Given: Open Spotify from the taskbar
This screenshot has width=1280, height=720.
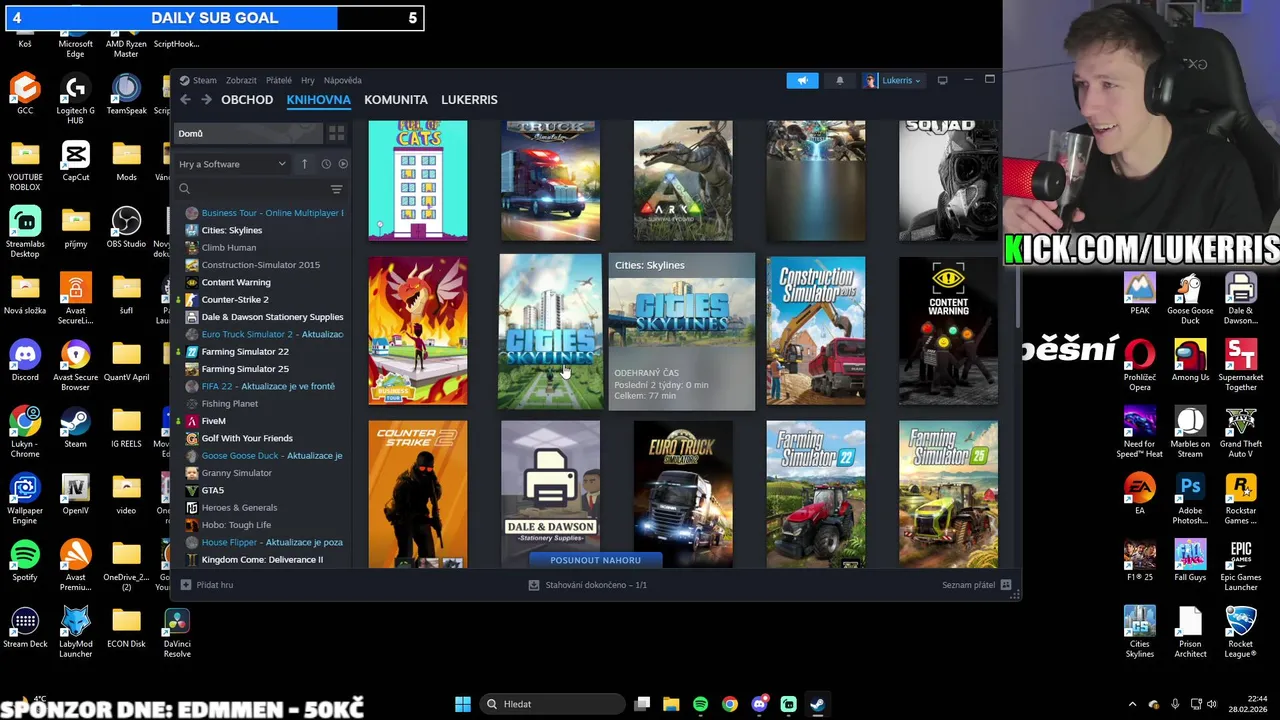Looking at the screenshot, I should pos(700,704).
